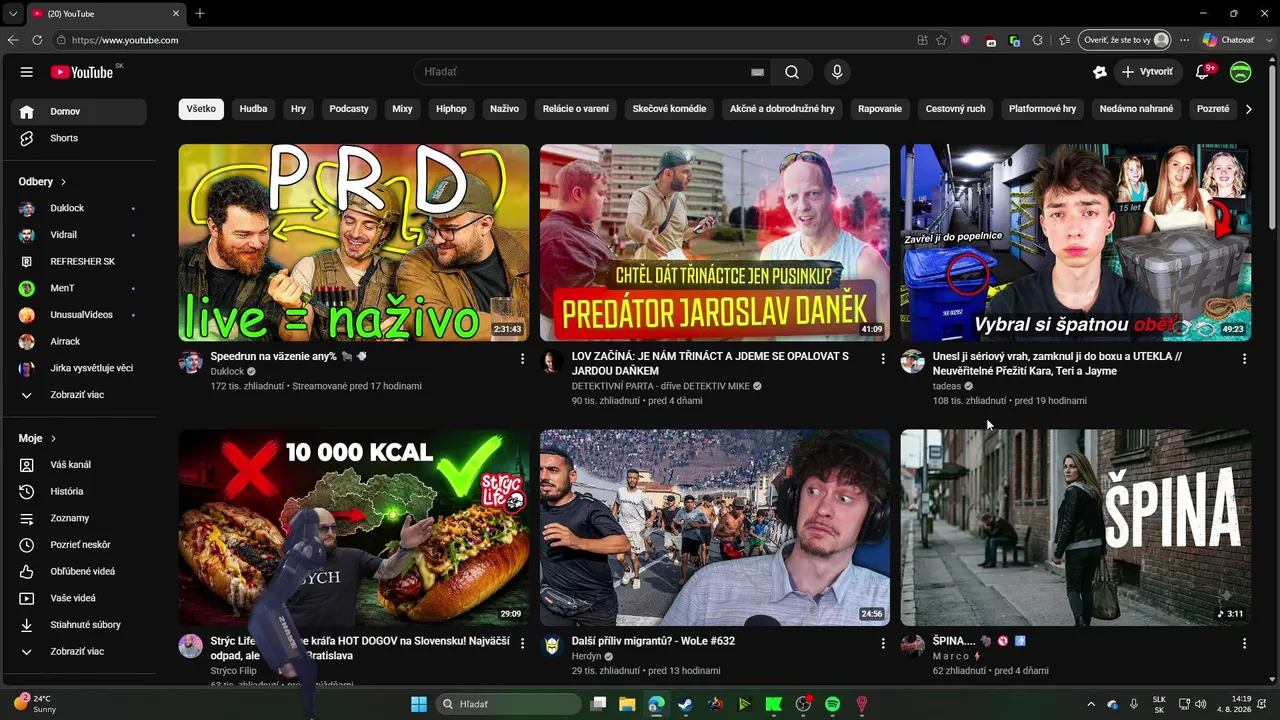1280x720 pixels.
Task: Show hidden system tray icons
Action: (1091, 704)
